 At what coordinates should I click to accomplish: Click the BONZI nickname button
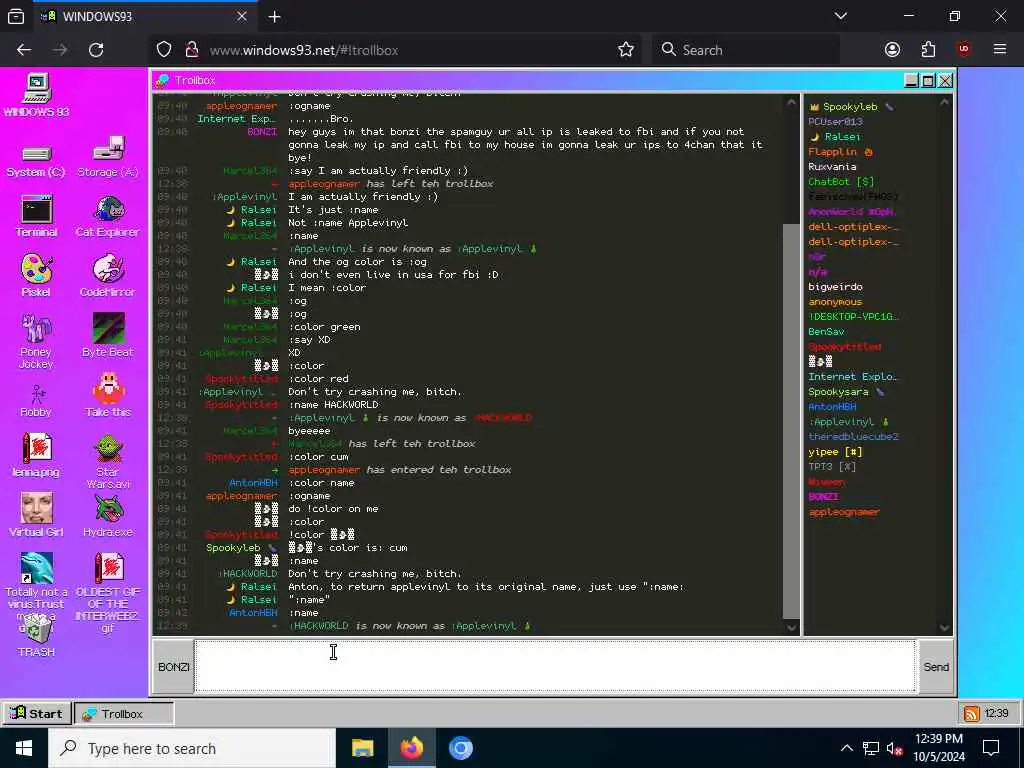coord(173,667)
